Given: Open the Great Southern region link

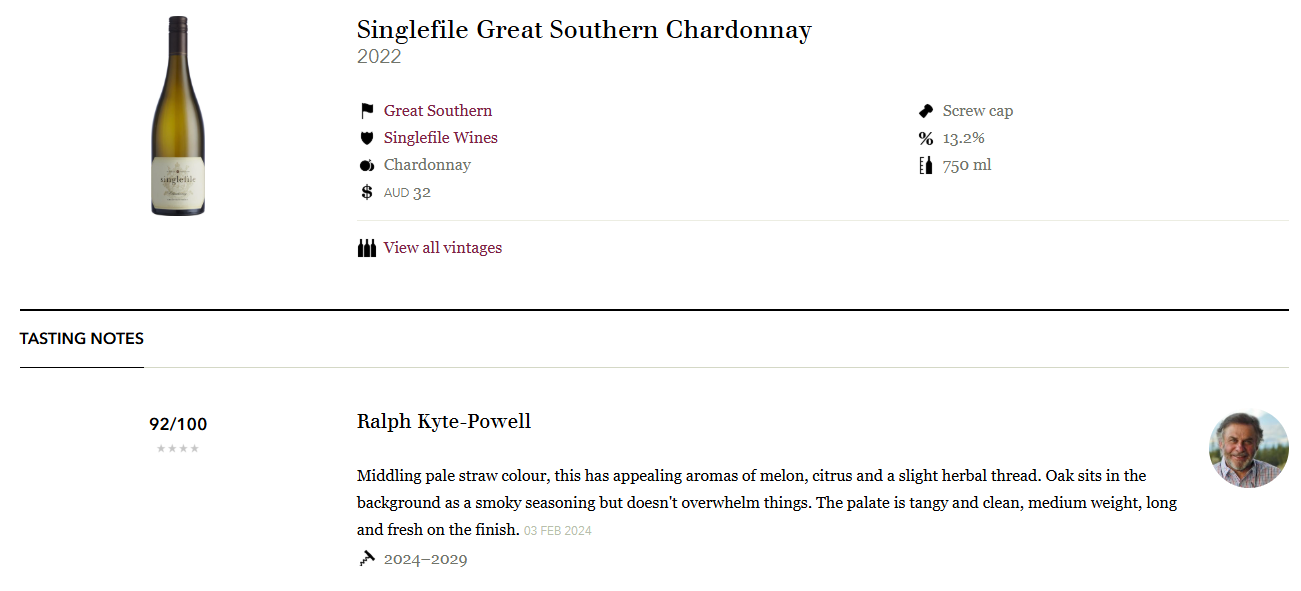Looking at the screenshot, I should 438,111.
